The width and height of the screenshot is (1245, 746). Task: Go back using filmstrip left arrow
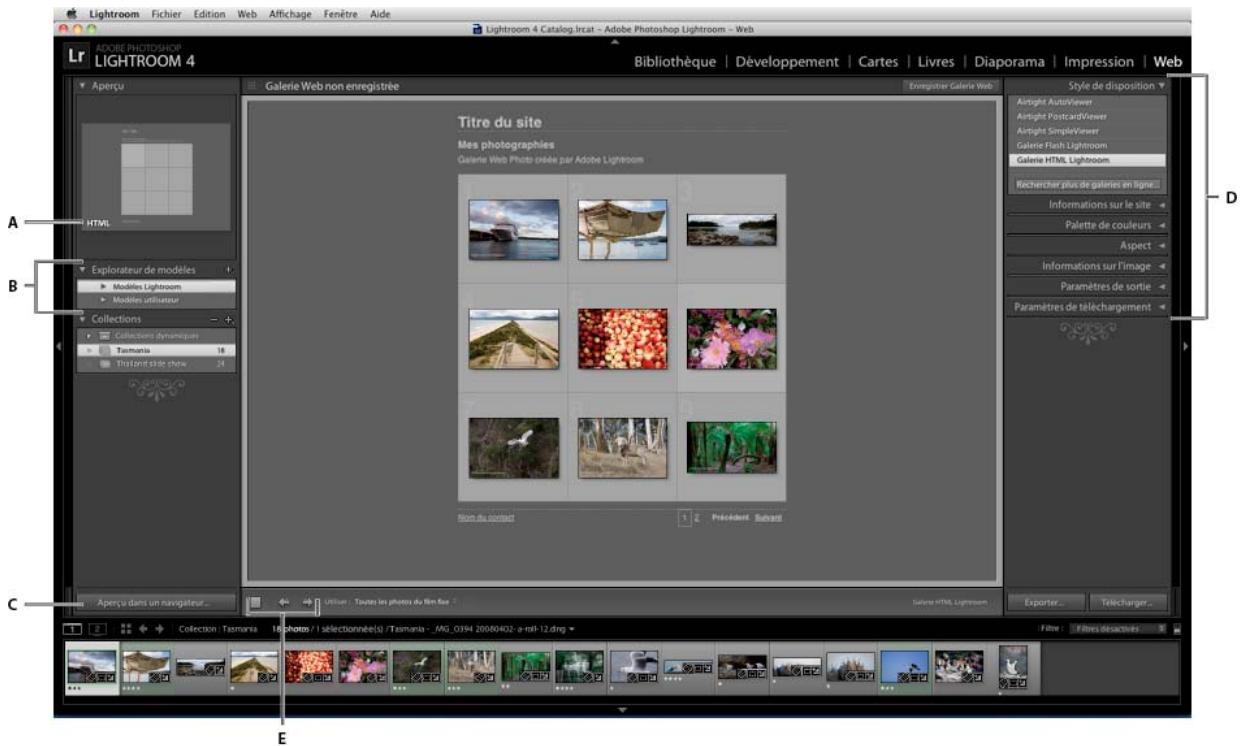143,629
